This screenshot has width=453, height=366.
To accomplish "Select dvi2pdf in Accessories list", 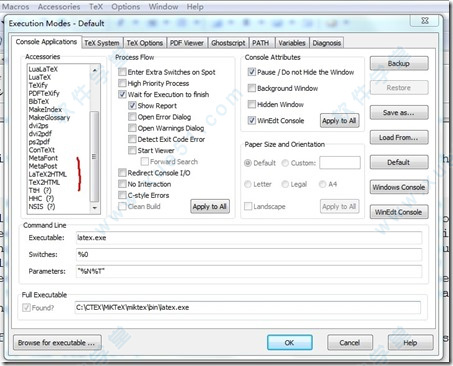I will coord(40,134).
